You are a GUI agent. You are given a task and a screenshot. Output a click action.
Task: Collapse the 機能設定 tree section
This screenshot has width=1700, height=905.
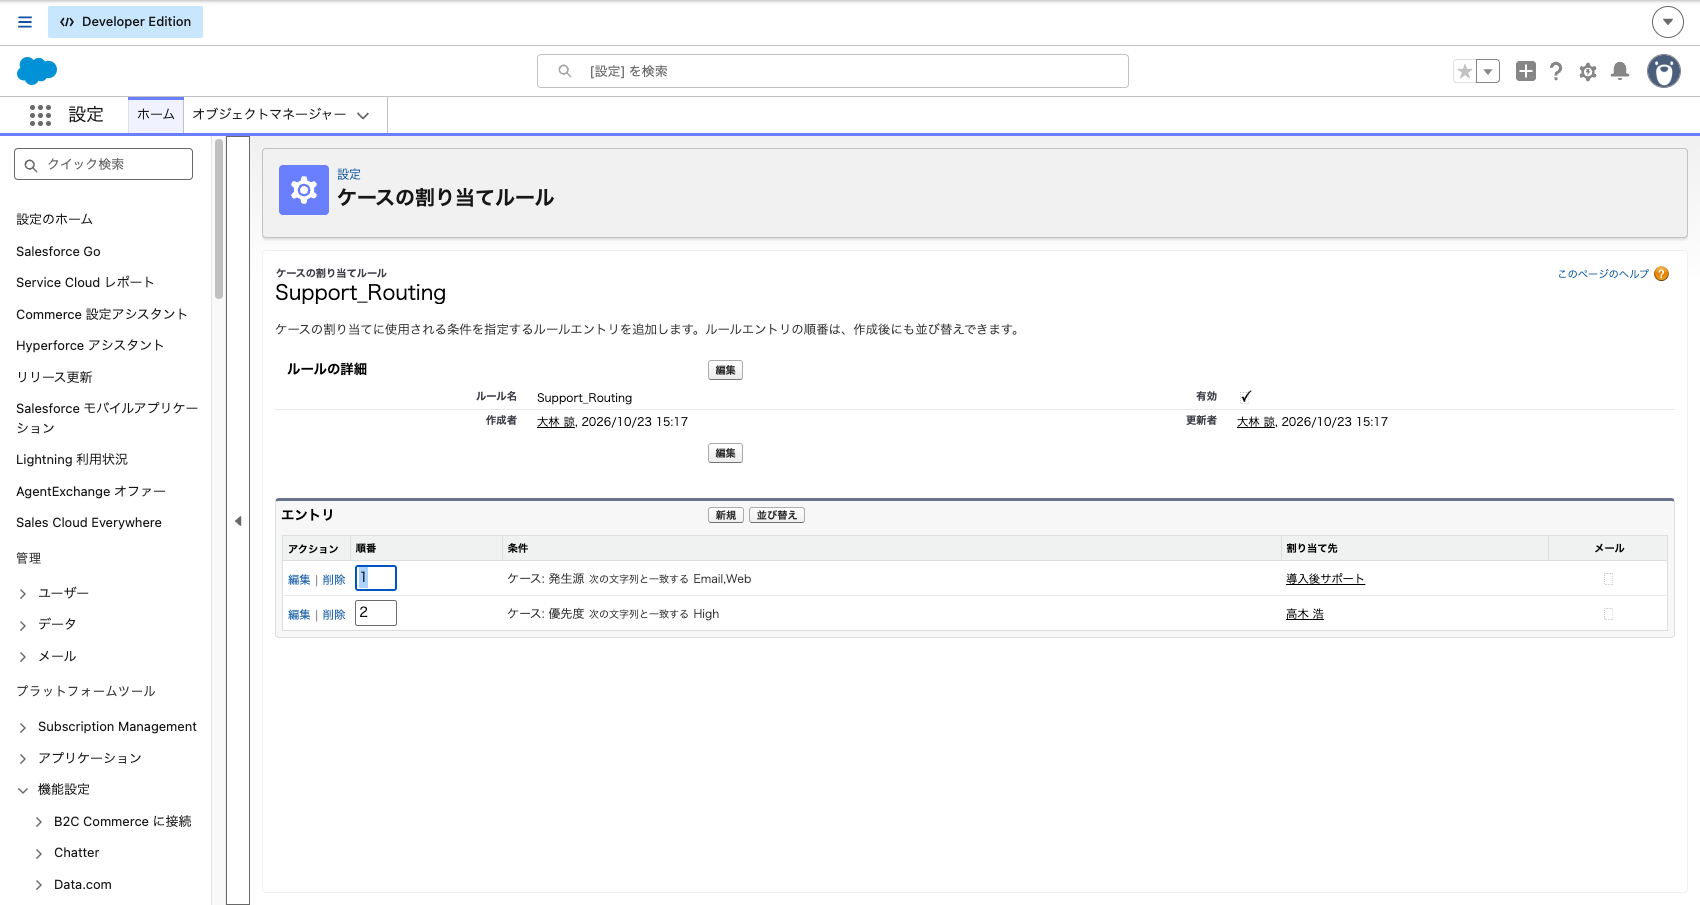[23, 790]
